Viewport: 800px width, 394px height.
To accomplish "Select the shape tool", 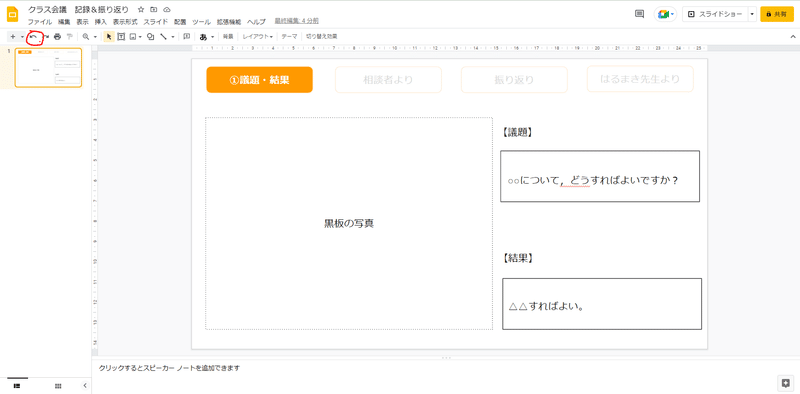I will pyautogui.click(x=151, y=37).
